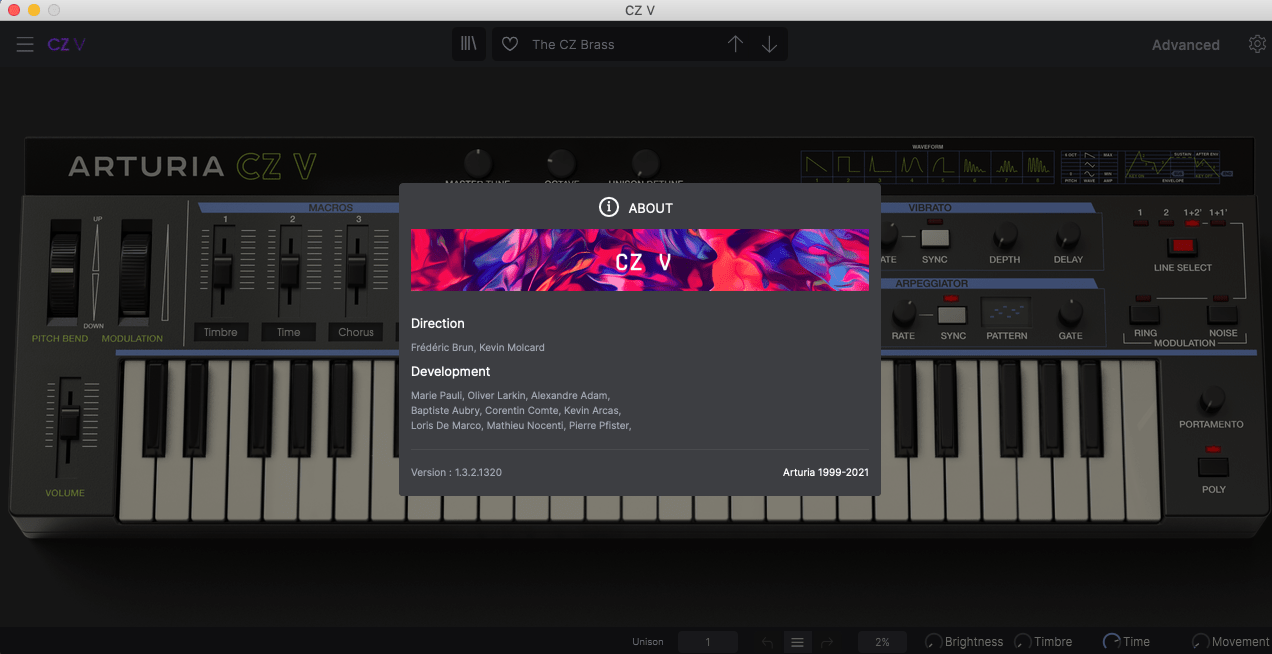Image resolution: width=1272 pixels, height=654 pixels.
Task: Adjust the Brightness knob icon
Action: click(x=934, y=641)
